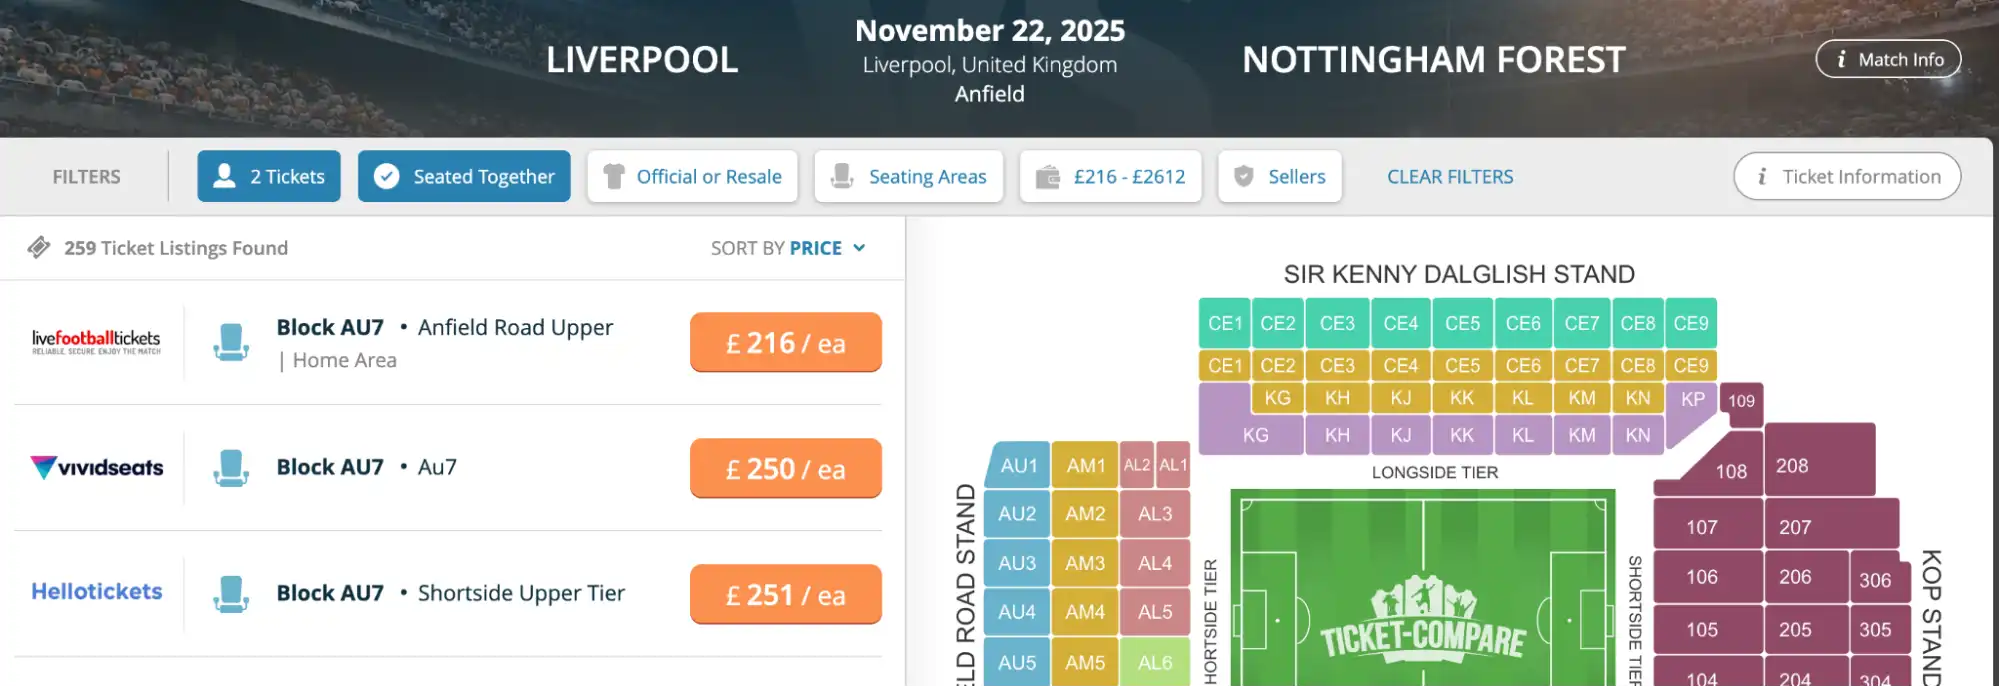Image resolution: width=1999 pixels, height=687 pixels.
Task: Click the ticket icon beside 259 Ticket Listings Found
Action: 40,247
